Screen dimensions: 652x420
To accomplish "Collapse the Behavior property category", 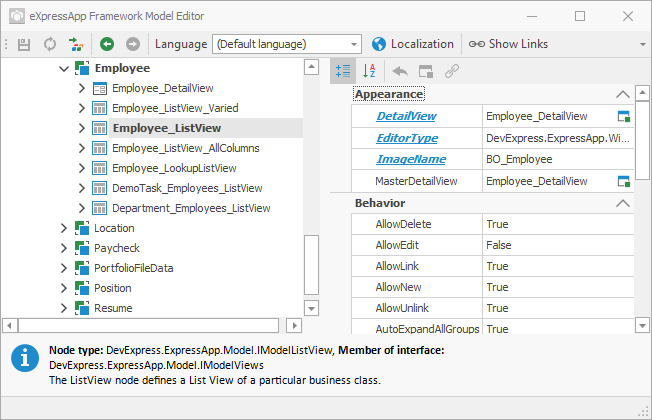I will tap(622, 203).
